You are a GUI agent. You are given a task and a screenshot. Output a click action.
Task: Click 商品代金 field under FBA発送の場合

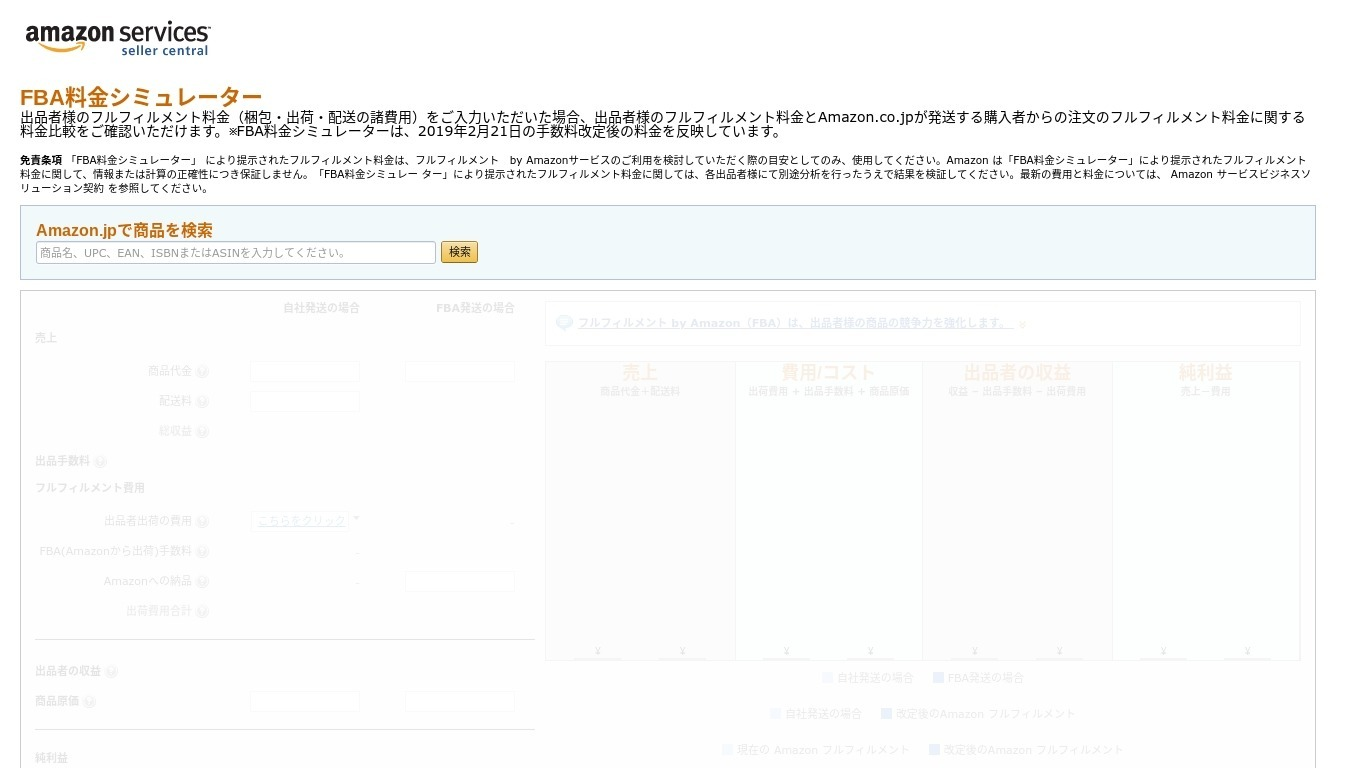pos(460,372)
